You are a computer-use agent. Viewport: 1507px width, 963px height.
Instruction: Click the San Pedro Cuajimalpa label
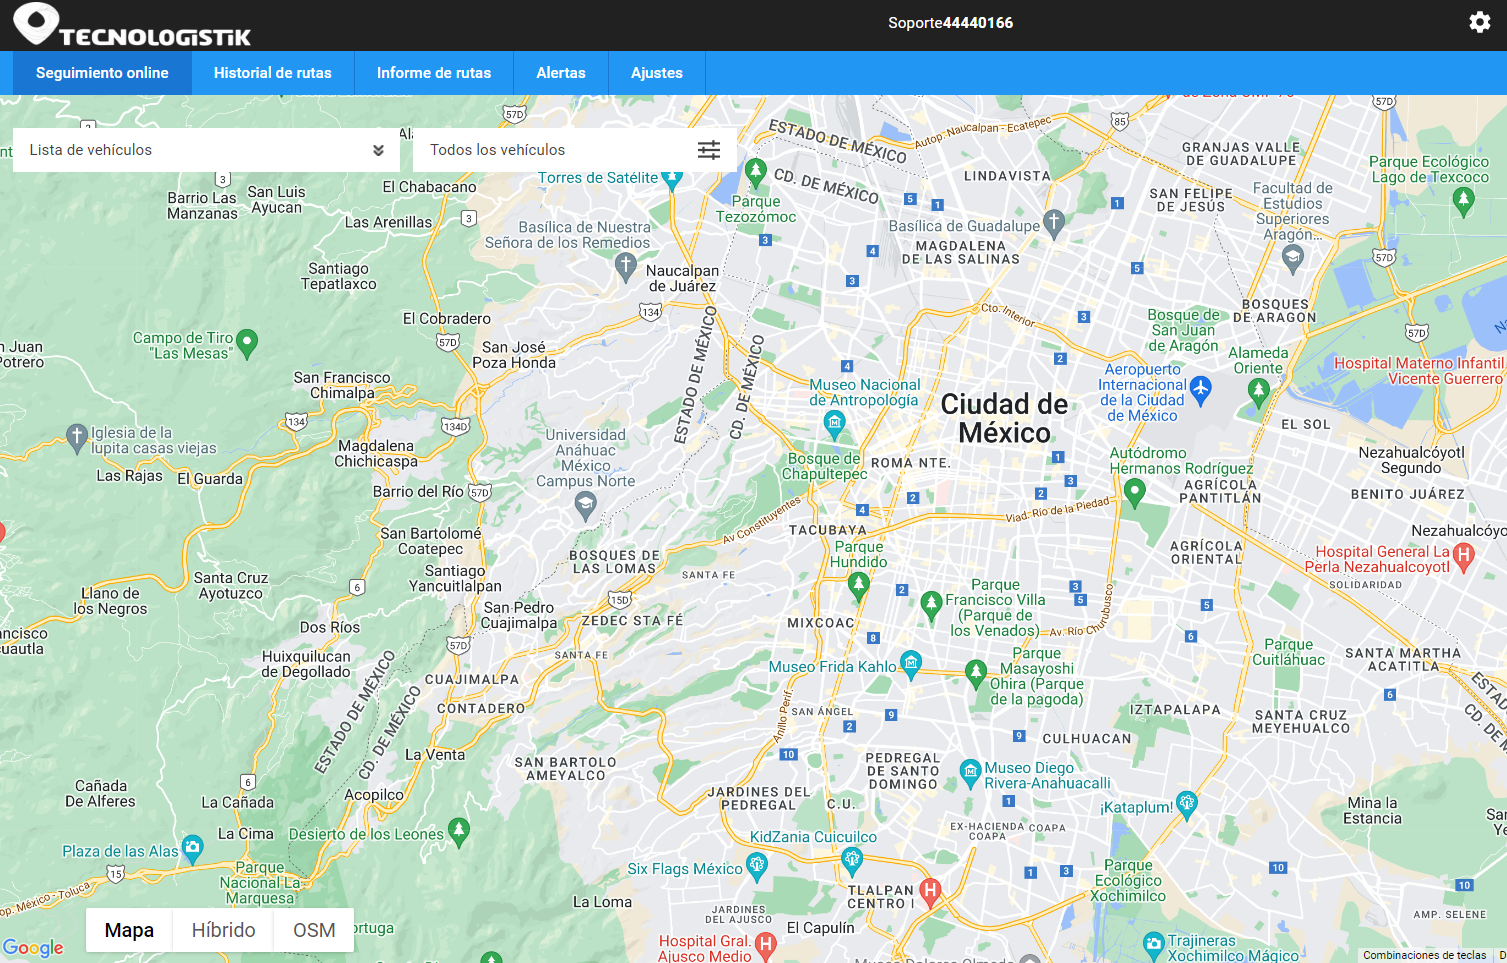pos(519,615)
